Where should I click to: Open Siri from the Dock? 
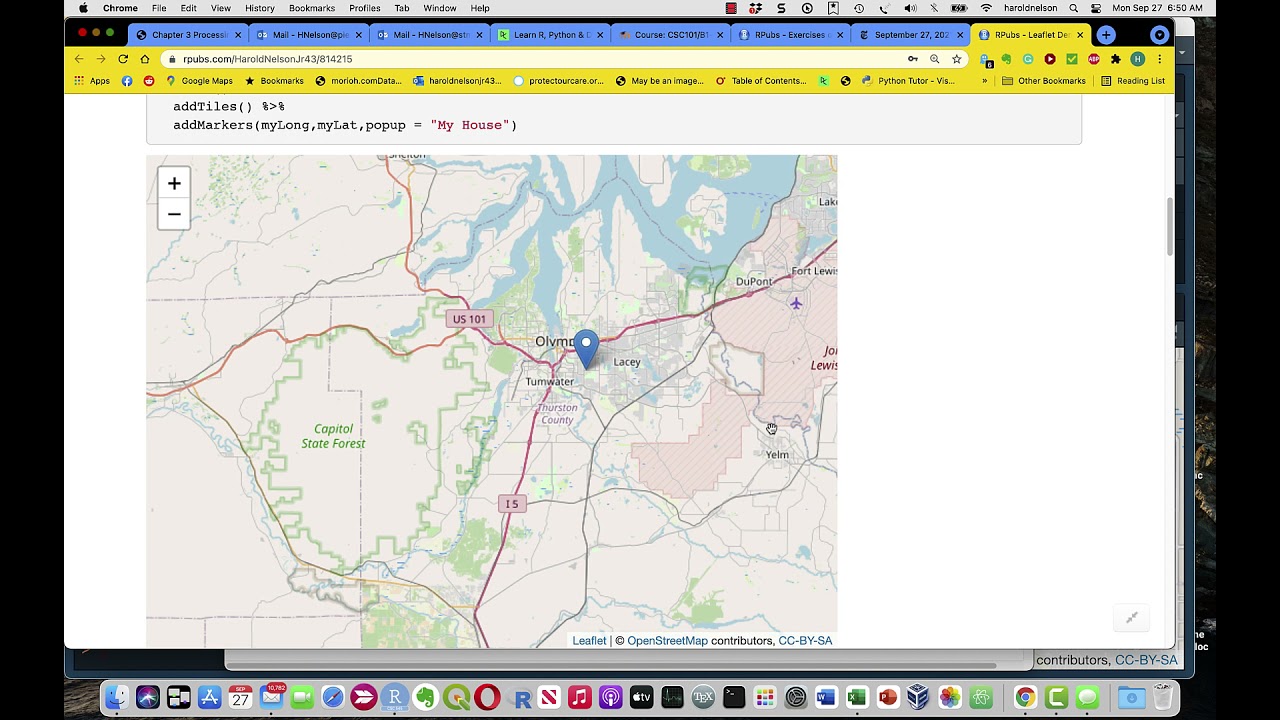[148, 697]
